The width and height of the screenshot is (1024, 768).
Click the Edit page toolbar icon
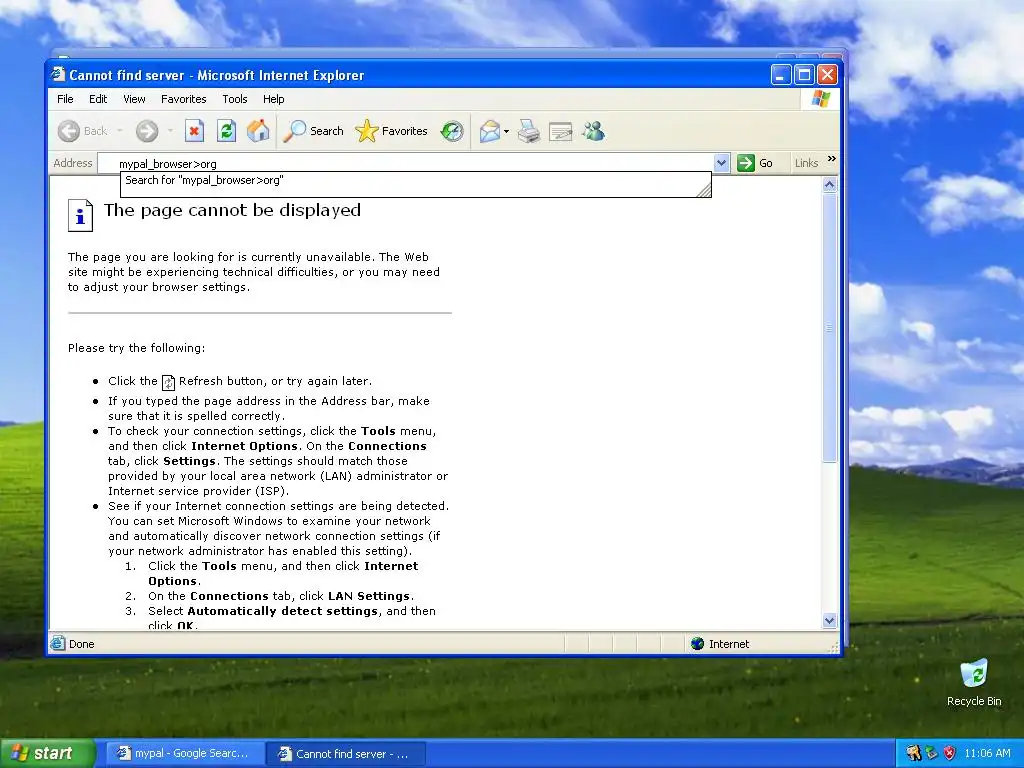coord(560,131)
